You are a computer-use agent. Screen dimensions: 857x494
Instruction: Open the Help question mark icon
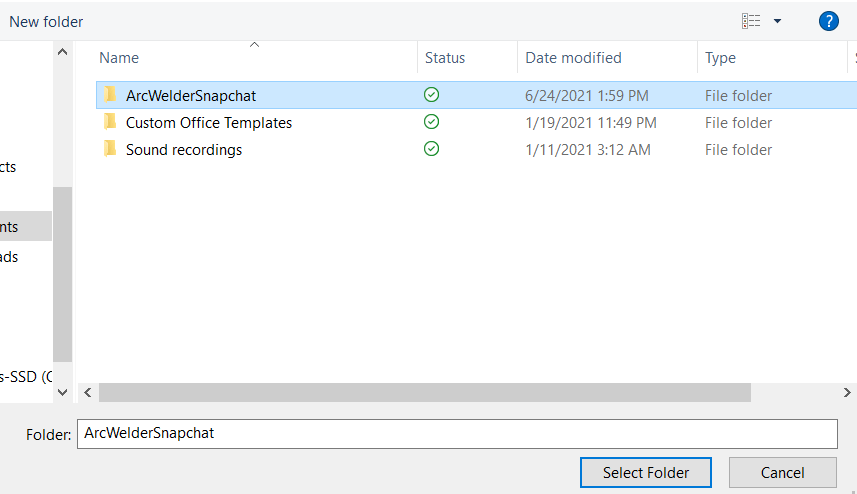tap(828, 21)
